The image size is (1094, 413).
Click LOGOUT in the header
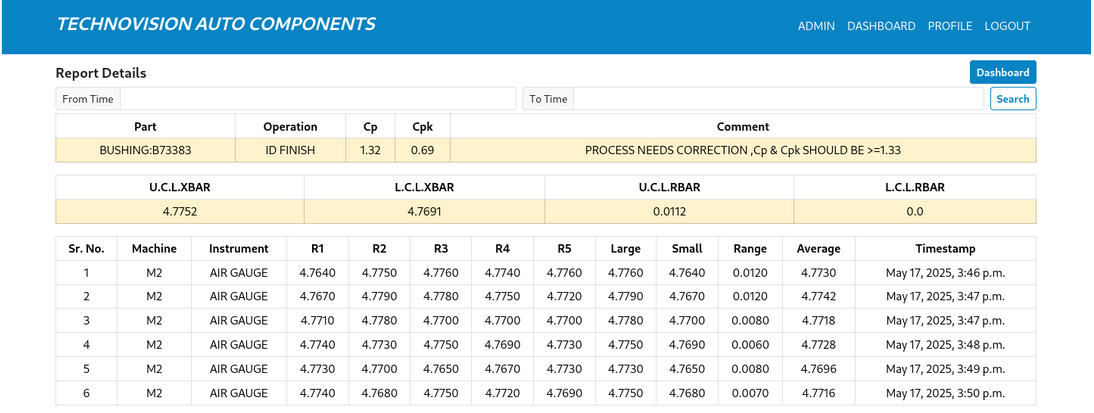click(1007, 26)
